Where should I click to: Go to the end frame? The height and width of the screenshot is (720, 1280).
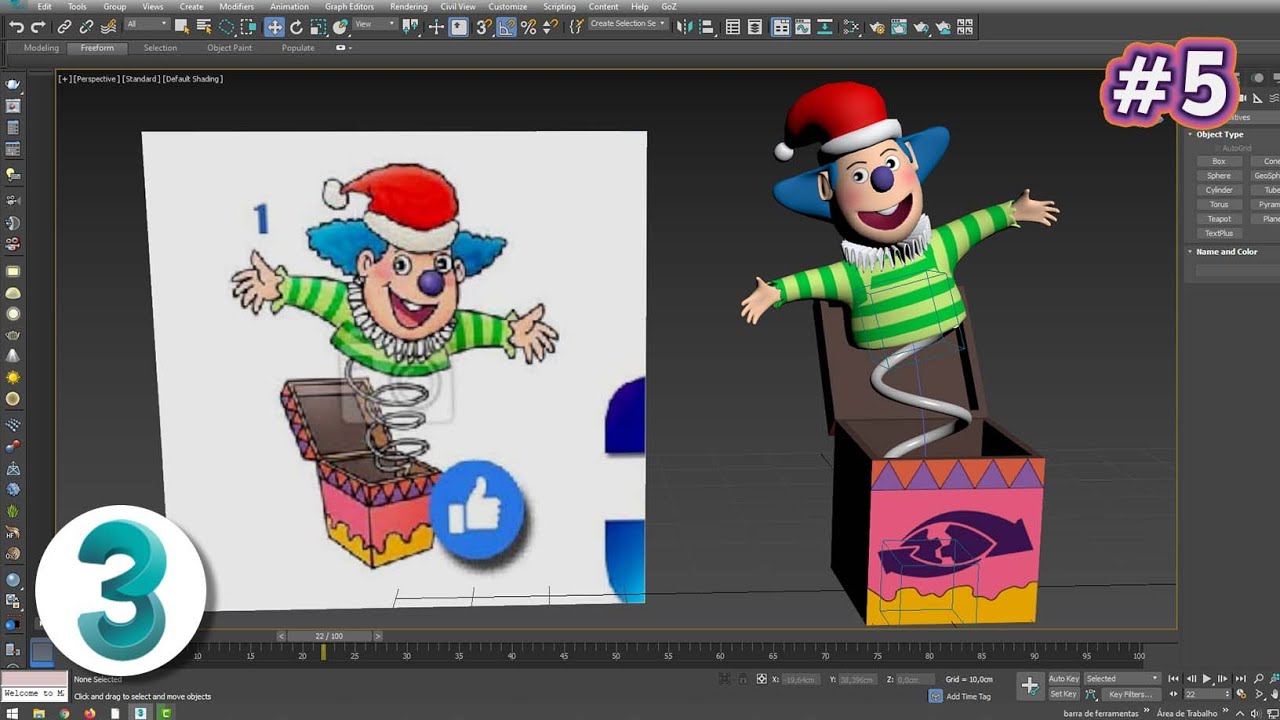1240,679
